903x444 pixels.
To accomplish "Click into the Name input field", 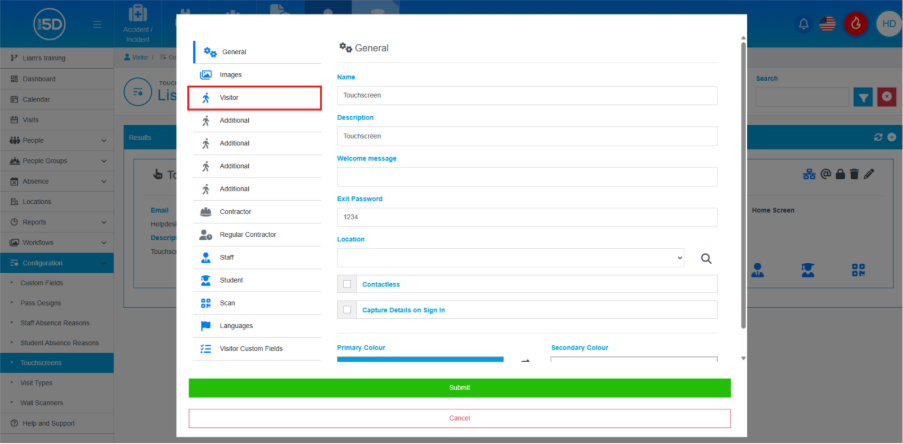I will click(527, 96).
